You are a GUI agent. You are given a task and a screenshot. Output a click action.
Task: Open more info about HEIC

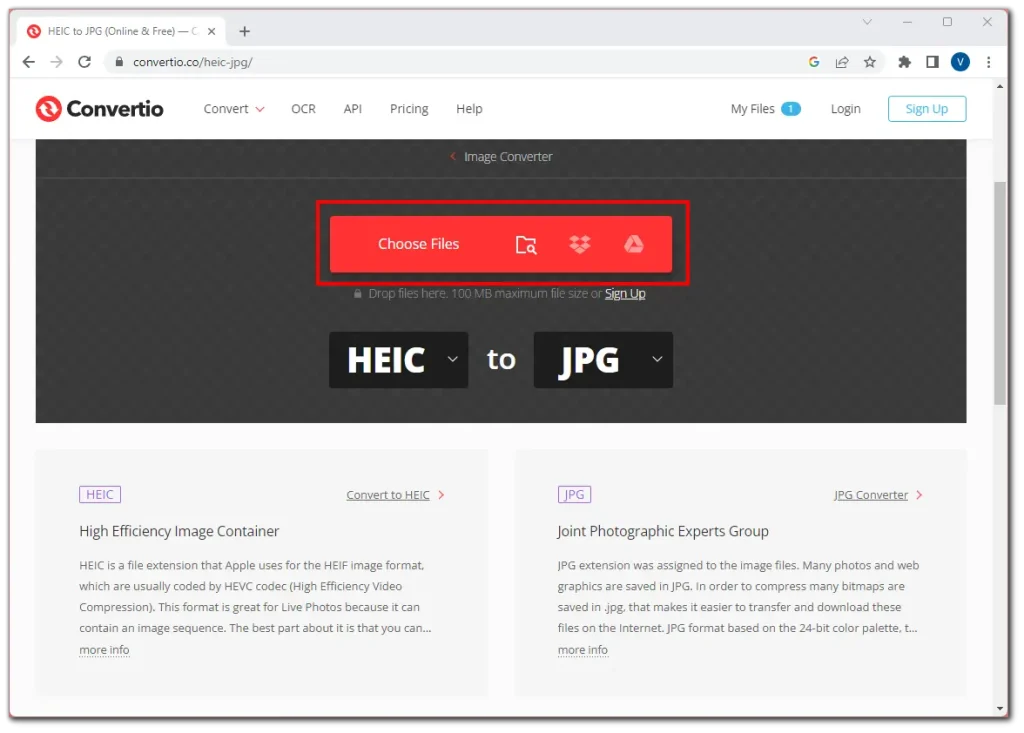point(104,650)
